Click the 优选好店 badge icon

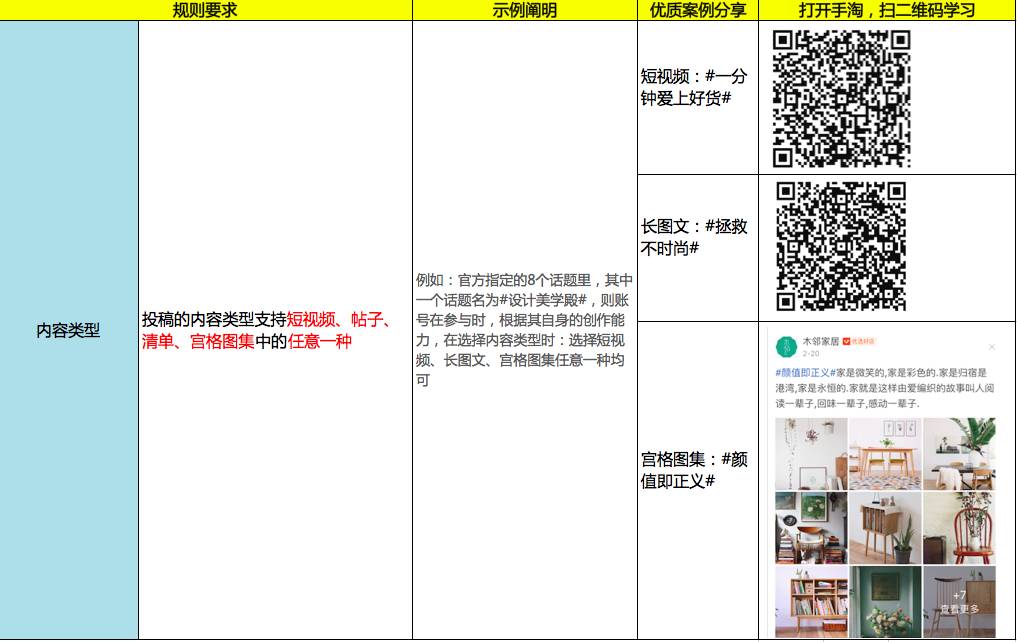click(x=859, y=341)
